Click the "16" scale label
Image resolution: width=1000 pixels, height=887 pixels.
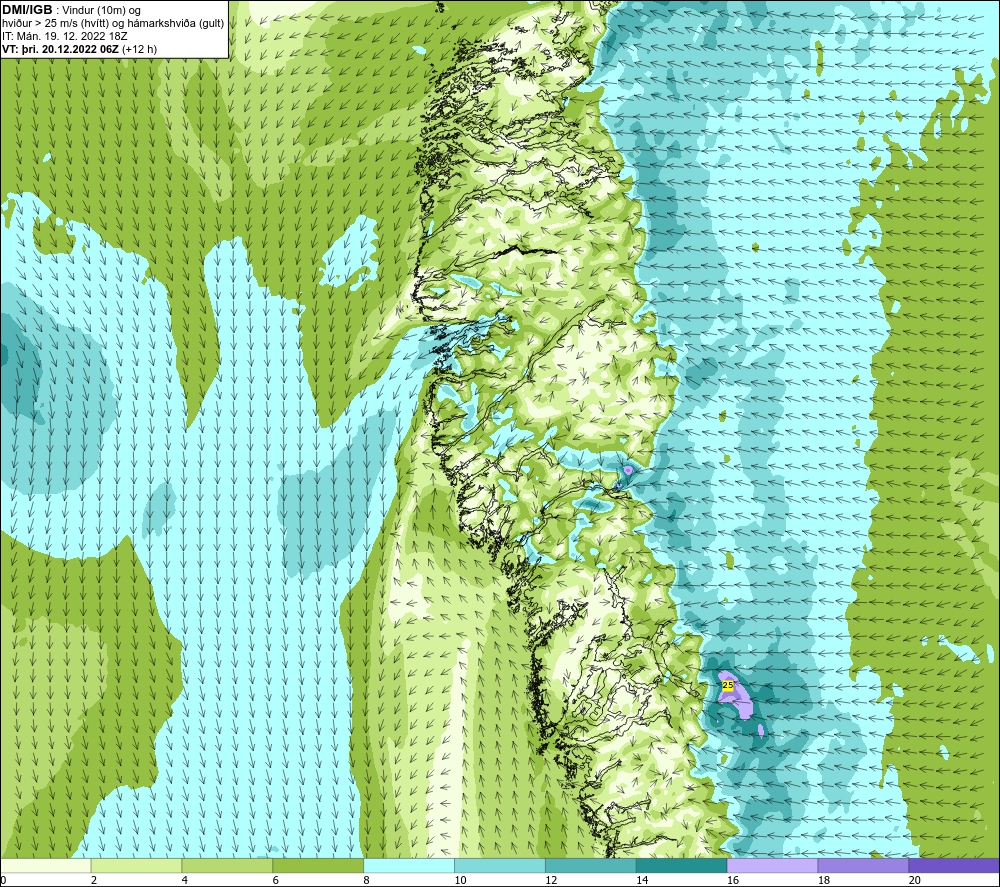pyautogui.click(x=733, y=880)
